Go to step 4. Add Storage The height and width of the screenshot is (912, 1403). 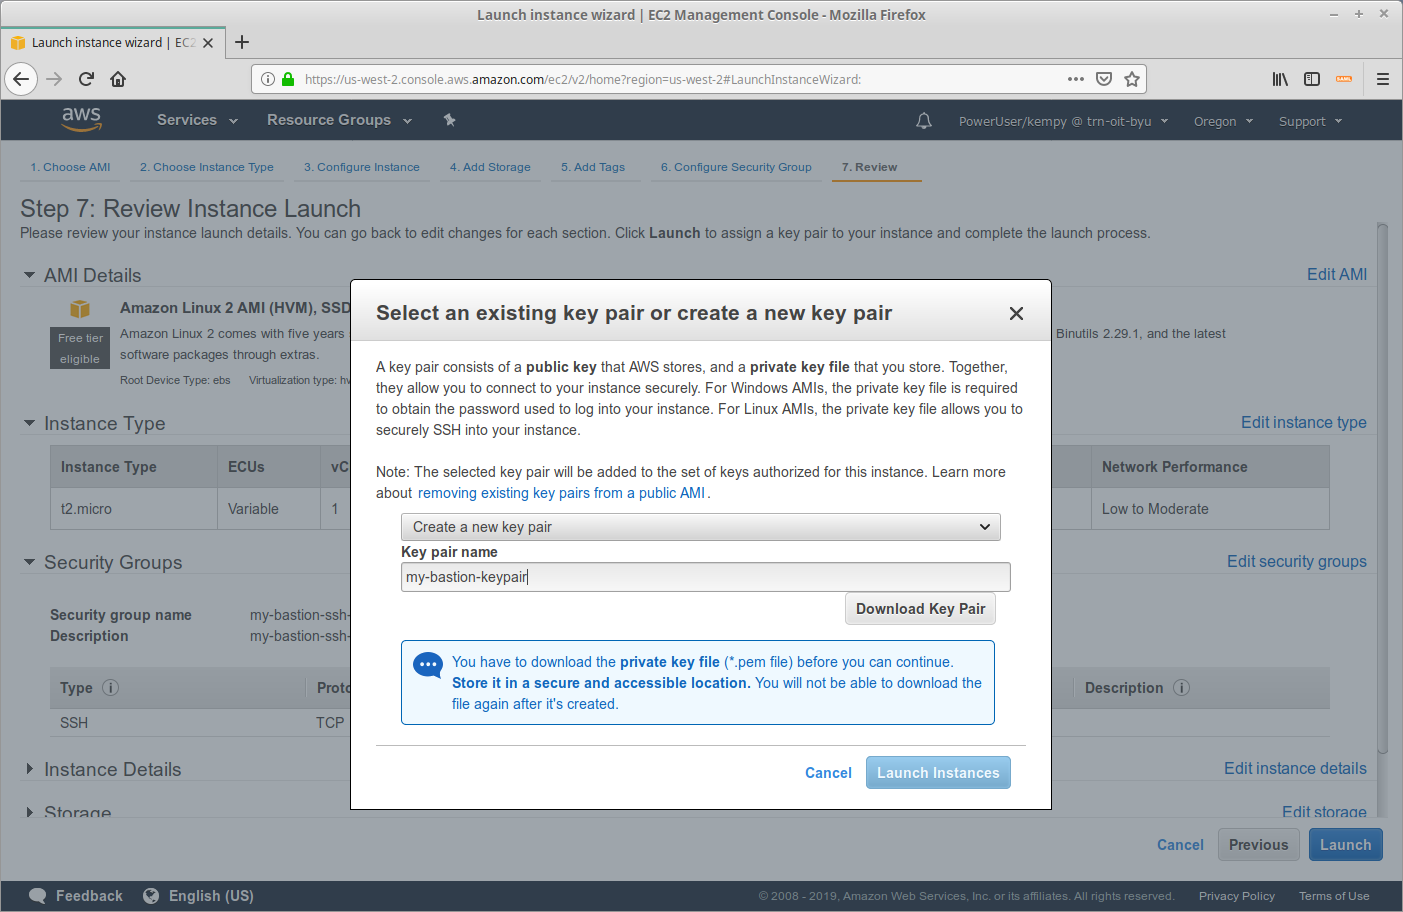click(490, 167)
